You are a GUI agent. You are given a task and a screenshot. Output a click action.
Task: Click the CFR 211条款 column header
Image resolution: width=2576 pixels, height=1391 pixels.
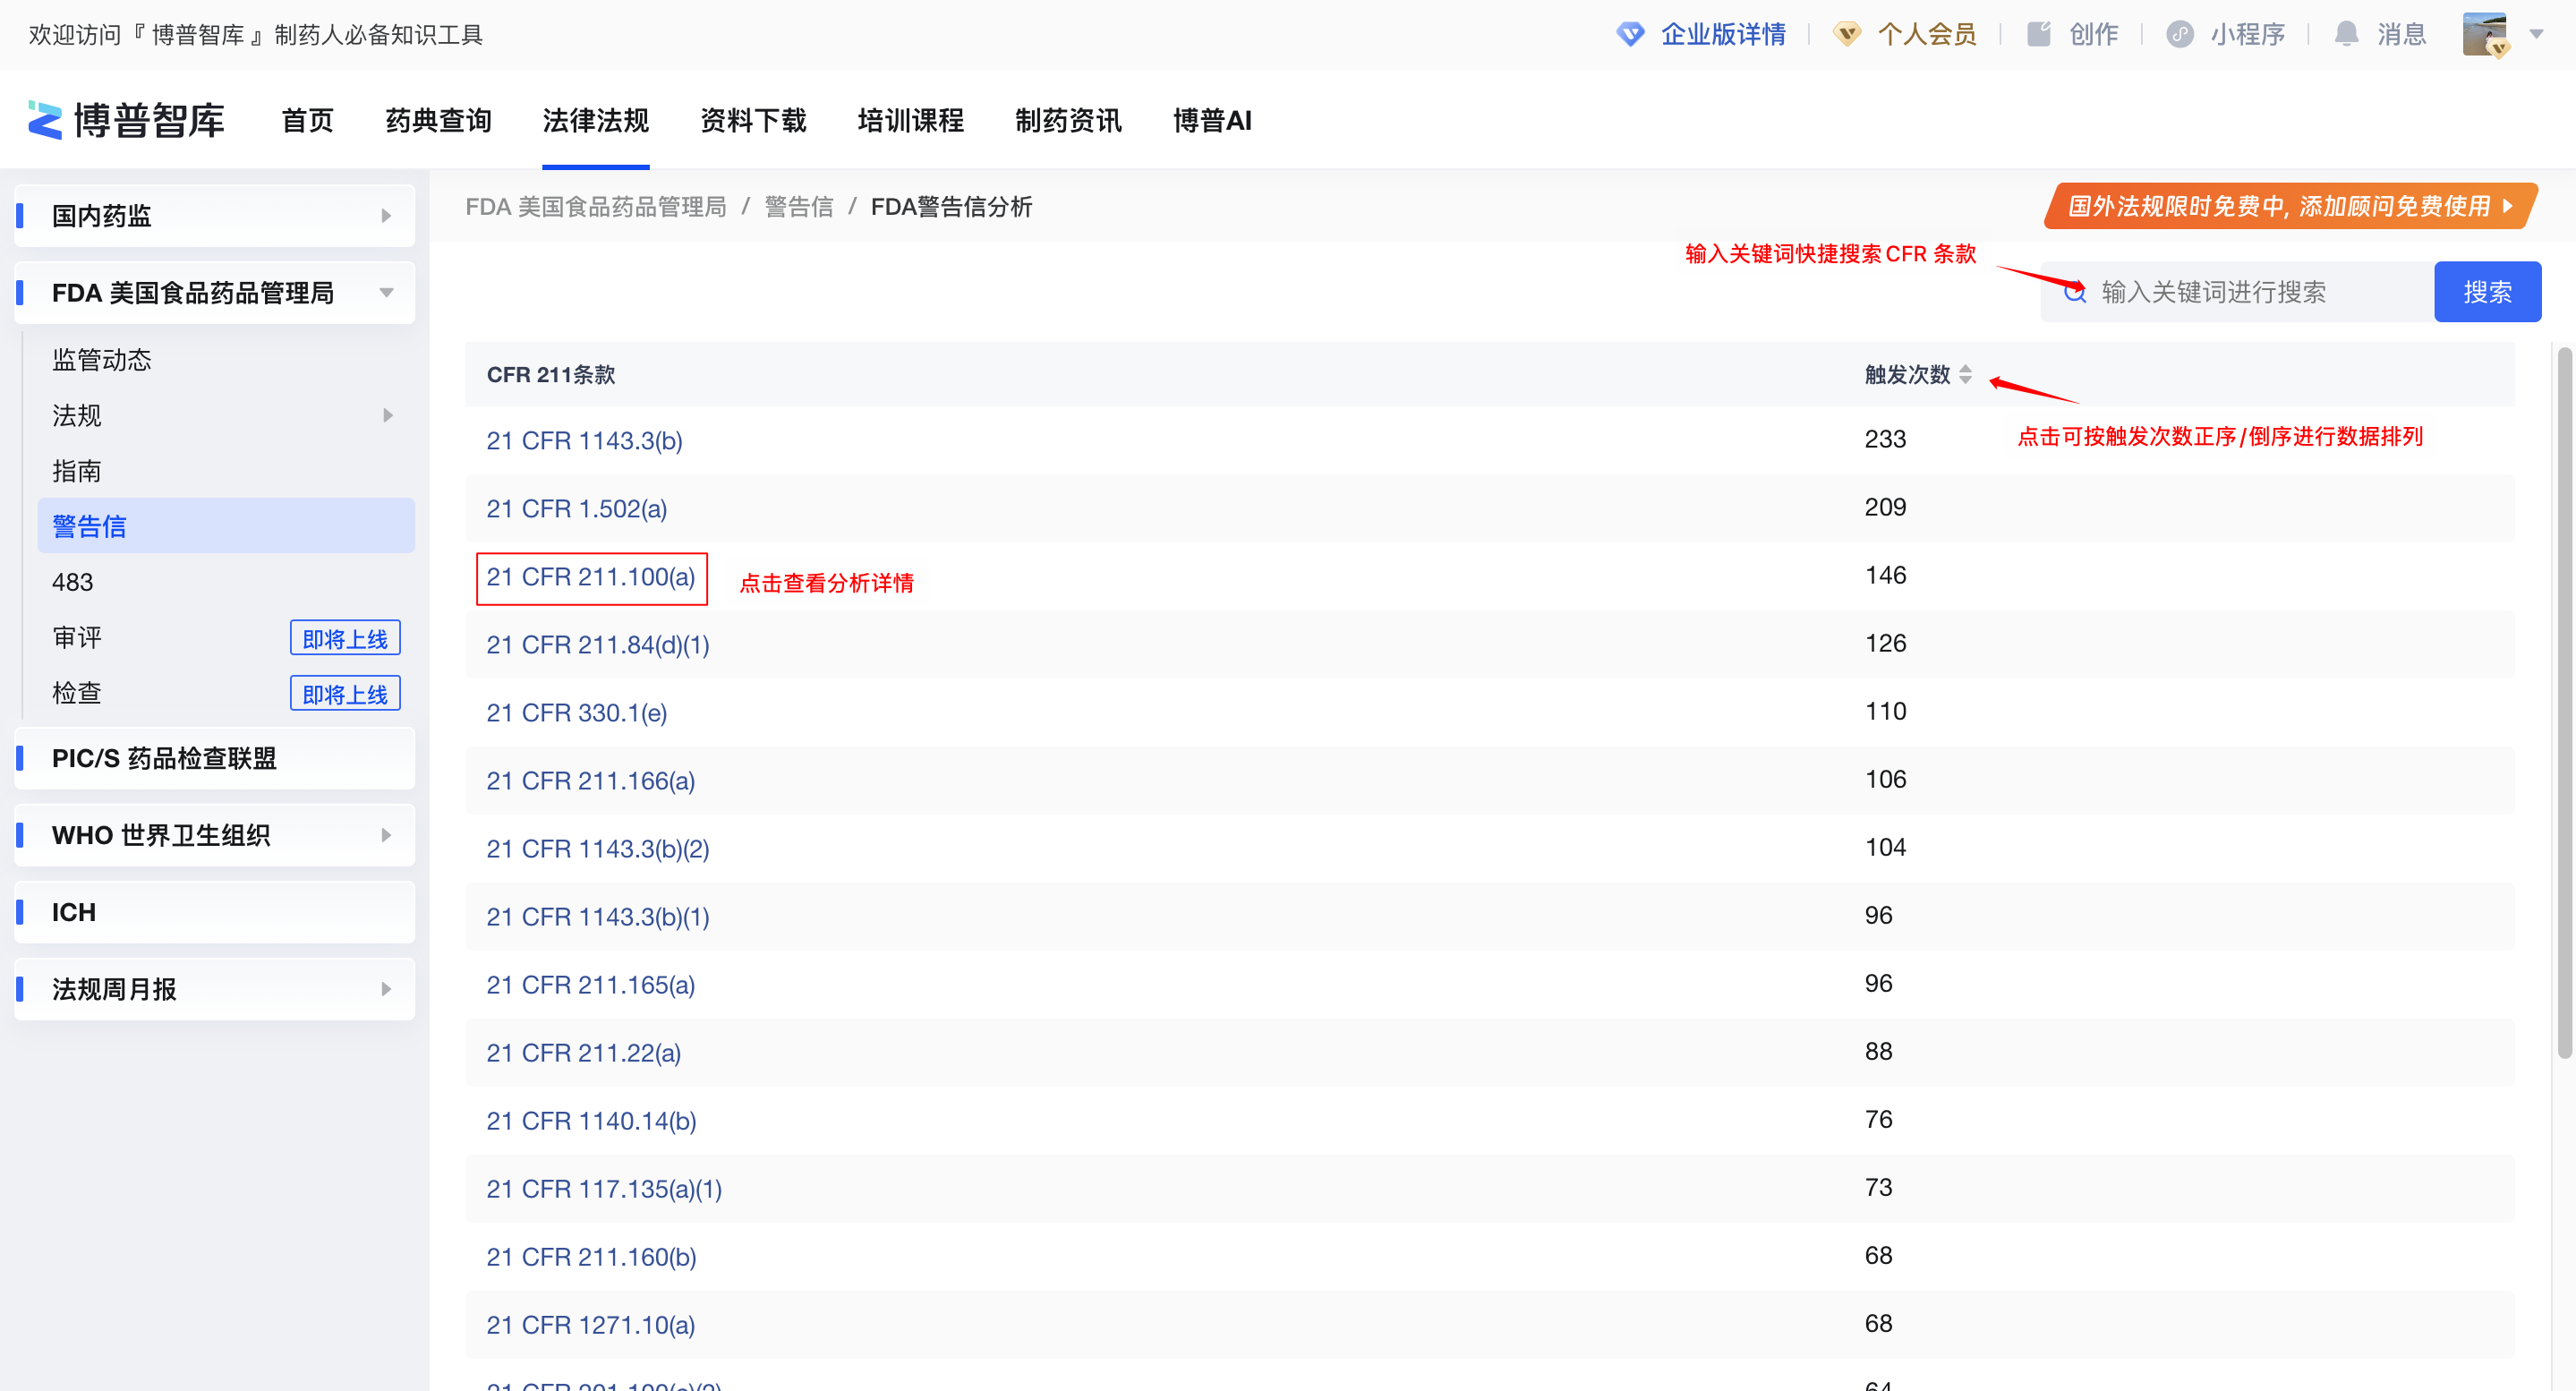tap(551, 374)
